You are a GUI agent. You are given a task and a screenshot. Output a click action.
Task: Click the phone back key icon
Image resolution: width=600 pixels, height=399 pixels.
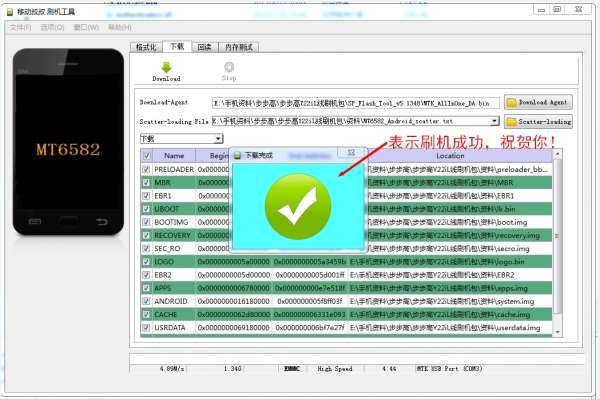102,221
